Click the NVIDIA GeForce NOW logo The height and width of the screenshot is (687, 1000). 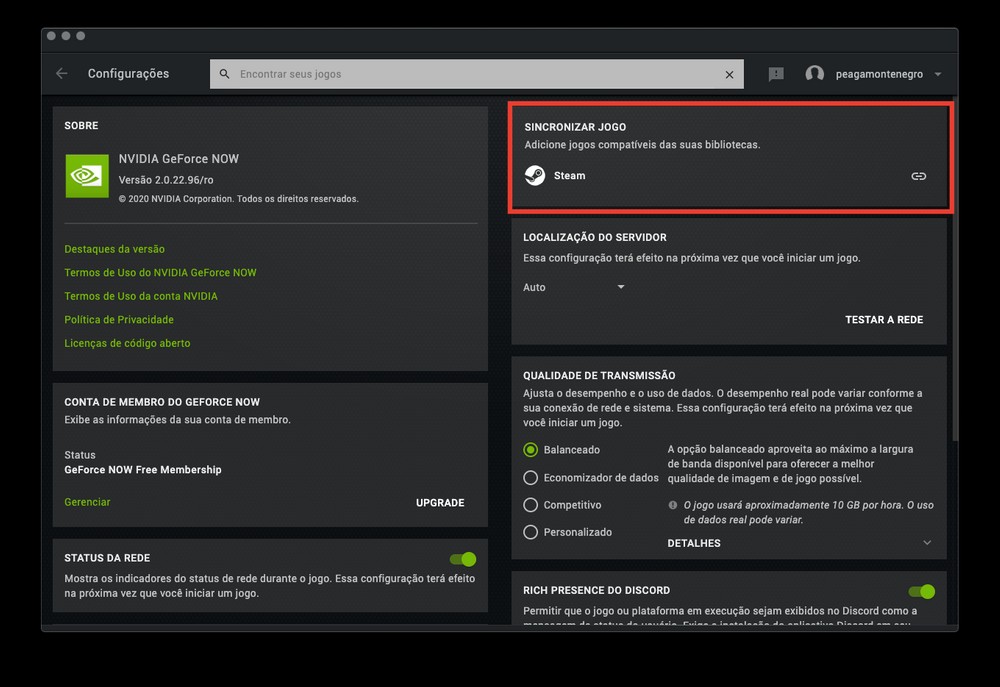(87, 175)
